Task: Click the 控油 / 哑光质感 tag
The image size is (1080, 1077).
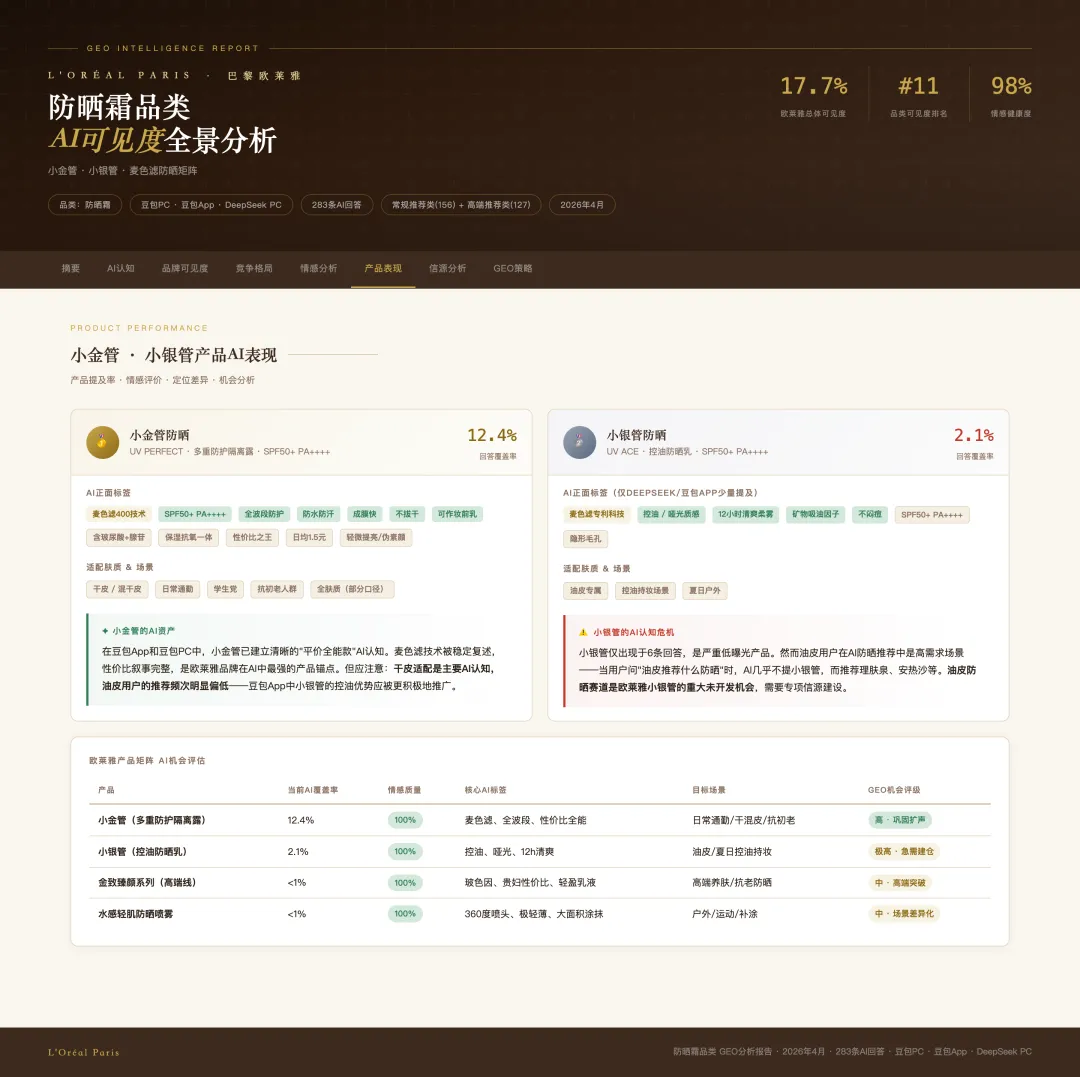Action: [x=671, y=514]
